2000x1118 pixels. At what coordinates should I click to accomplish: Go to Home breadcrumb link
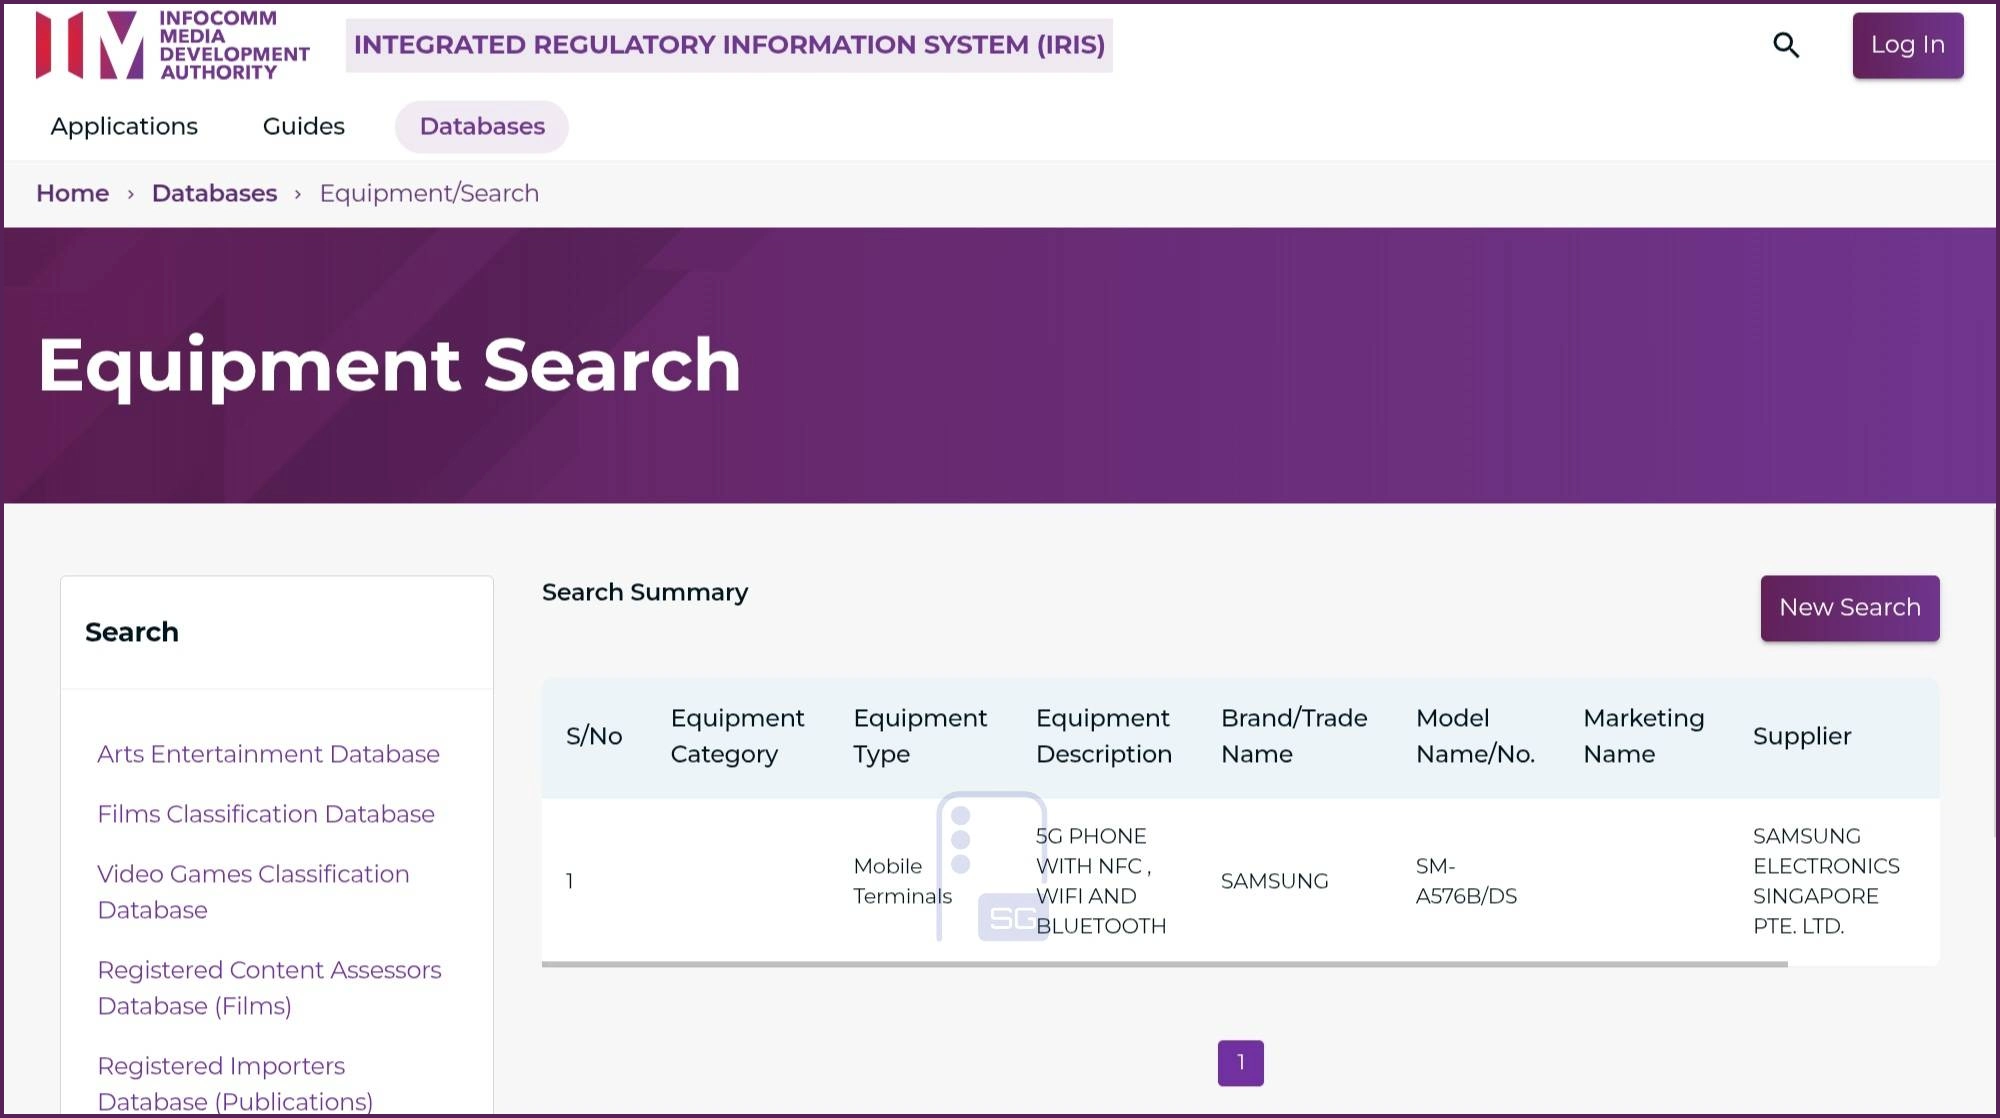point(72,193)
